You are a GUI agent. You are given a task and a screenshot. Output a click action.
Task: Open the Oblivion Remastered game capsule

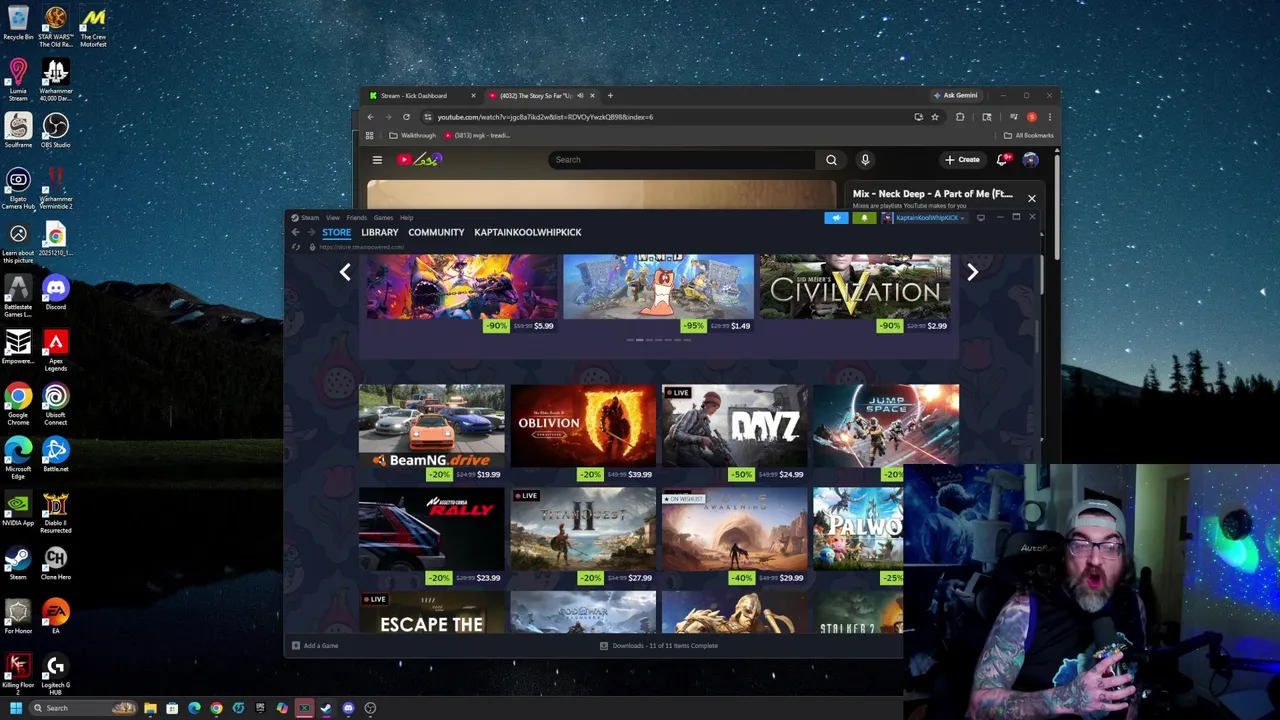[582, 432]
